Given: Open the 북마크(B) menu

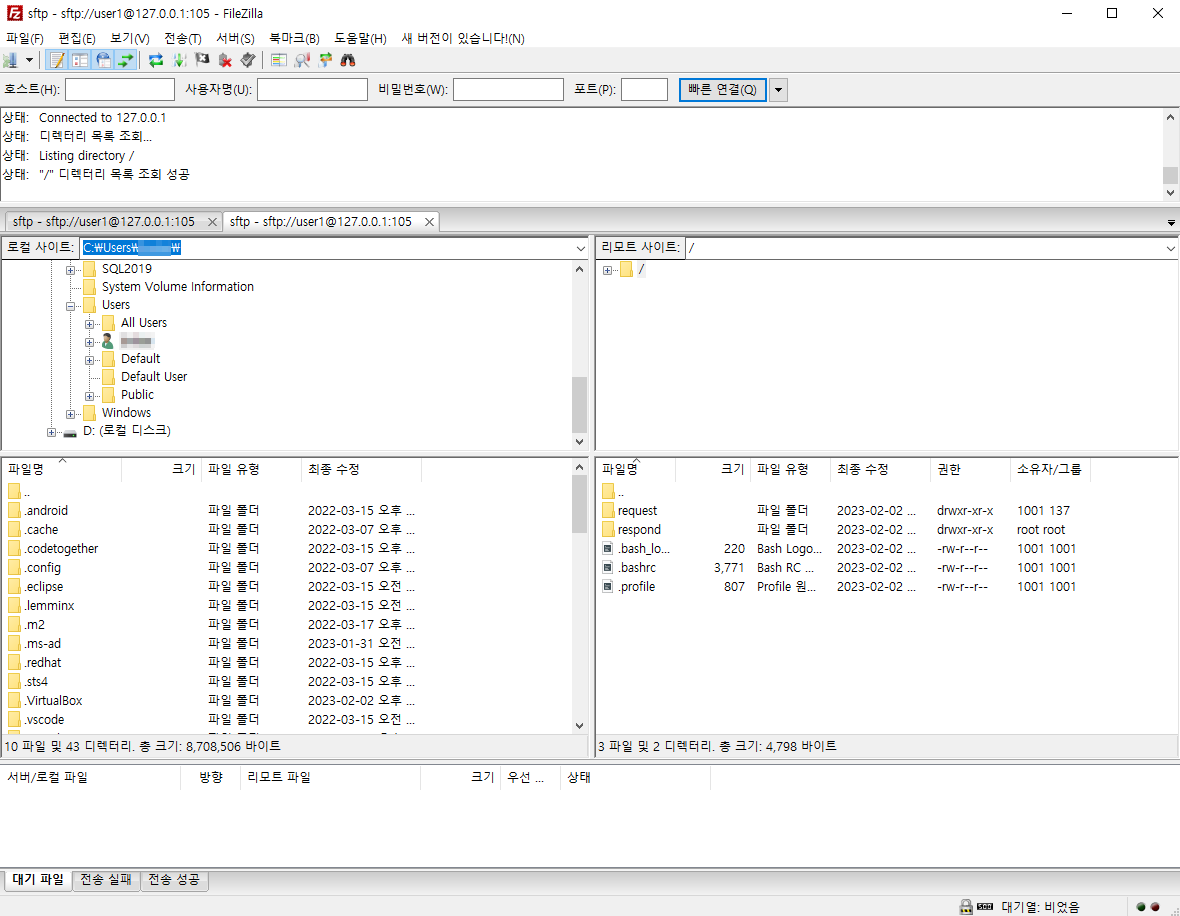Looking at the screenshot, I should click(294, 38).
